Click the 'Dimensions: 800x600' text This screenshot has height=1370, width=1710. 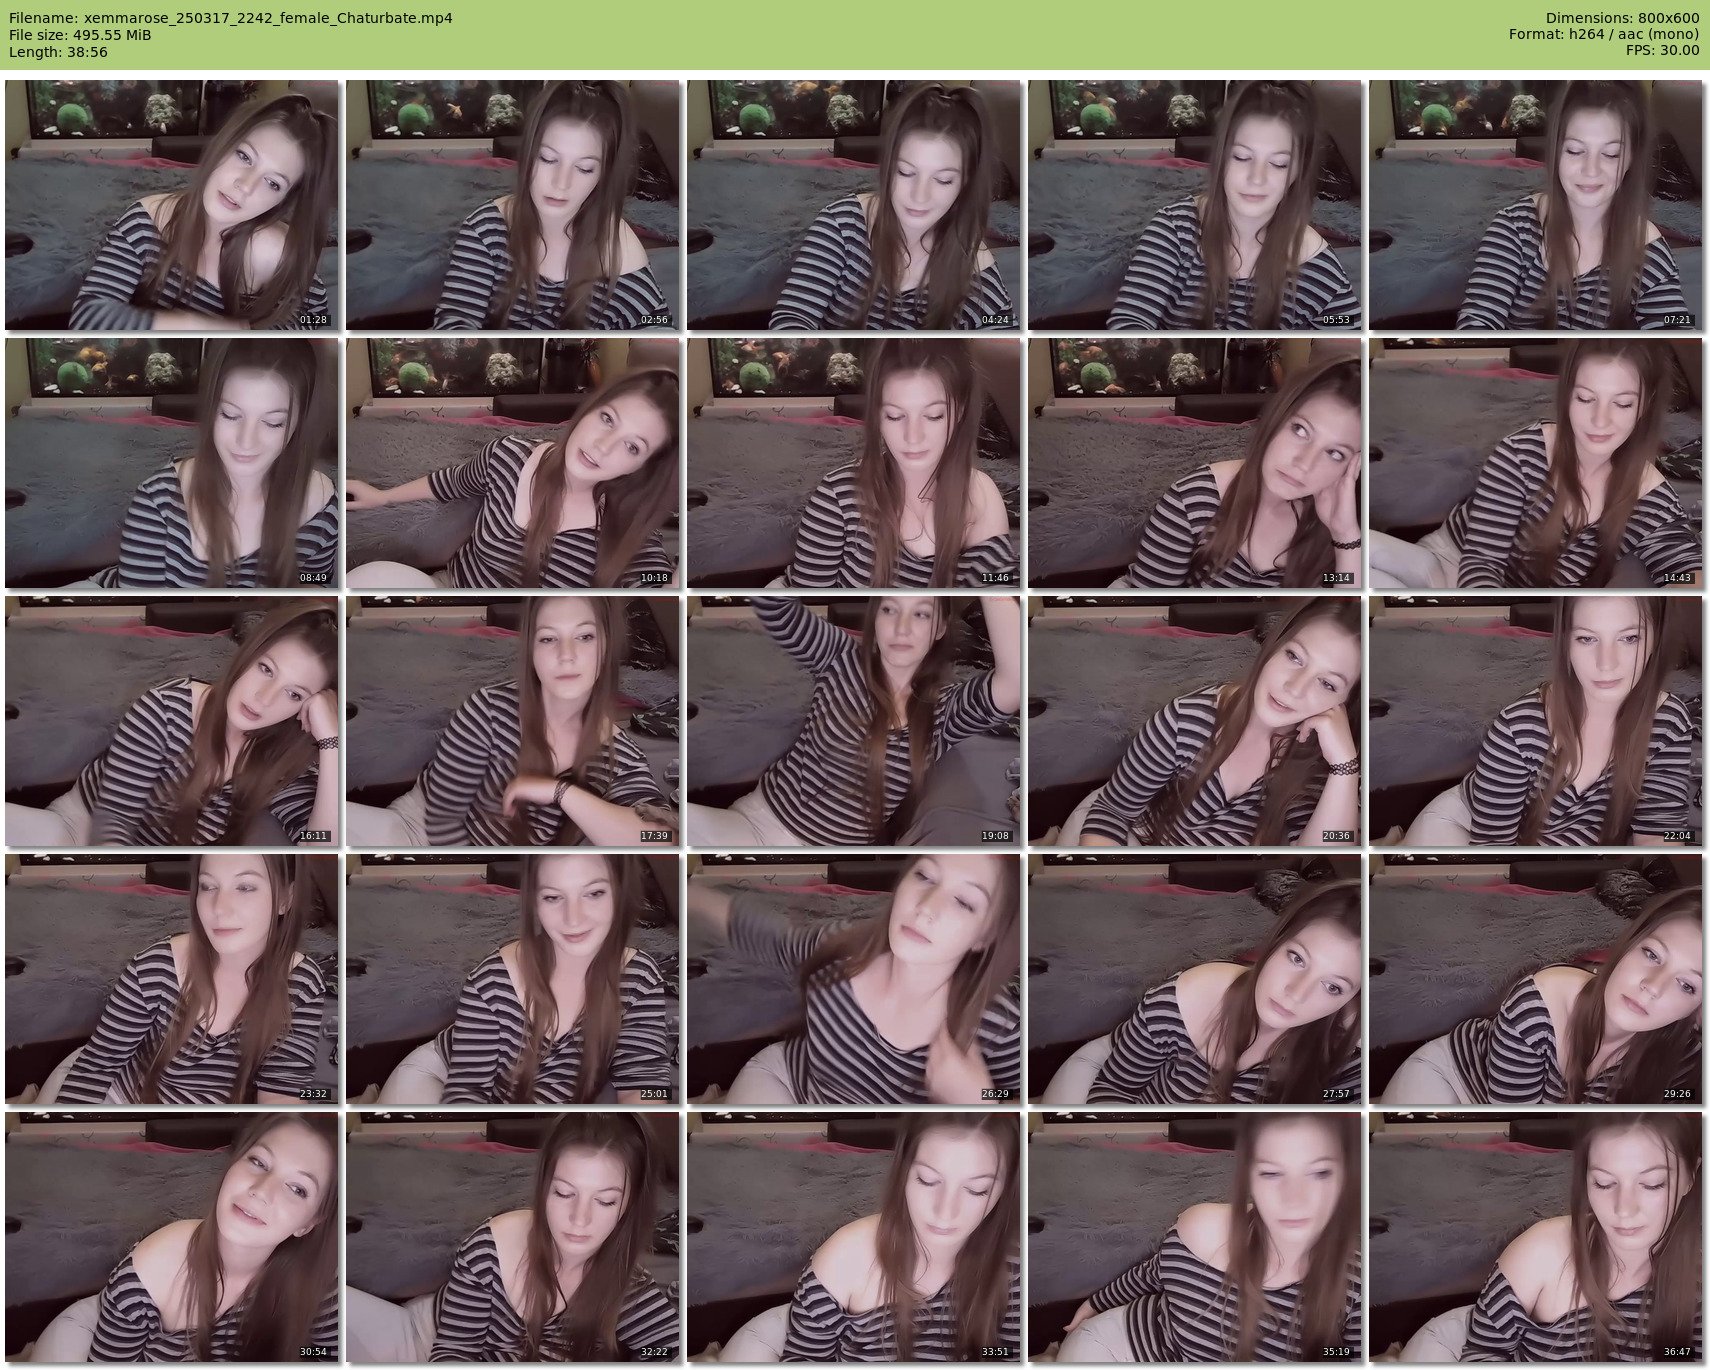(x=1622, y=18)
